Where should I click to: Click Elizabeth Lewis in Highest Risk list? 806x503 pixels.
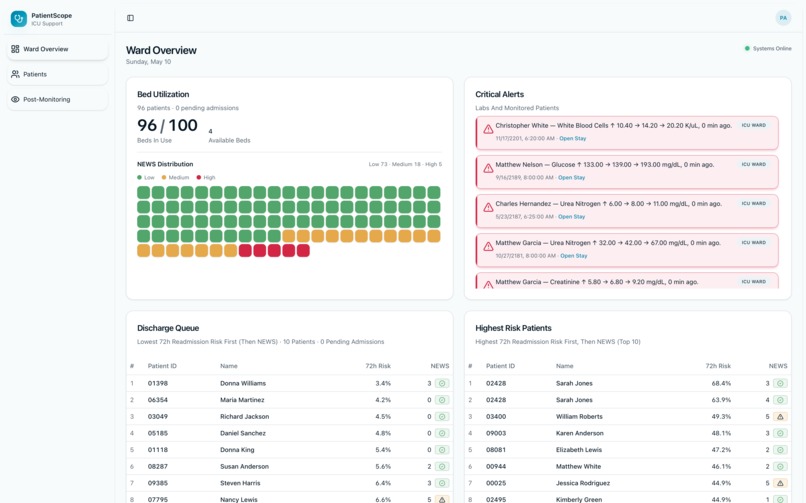[579, 450]
